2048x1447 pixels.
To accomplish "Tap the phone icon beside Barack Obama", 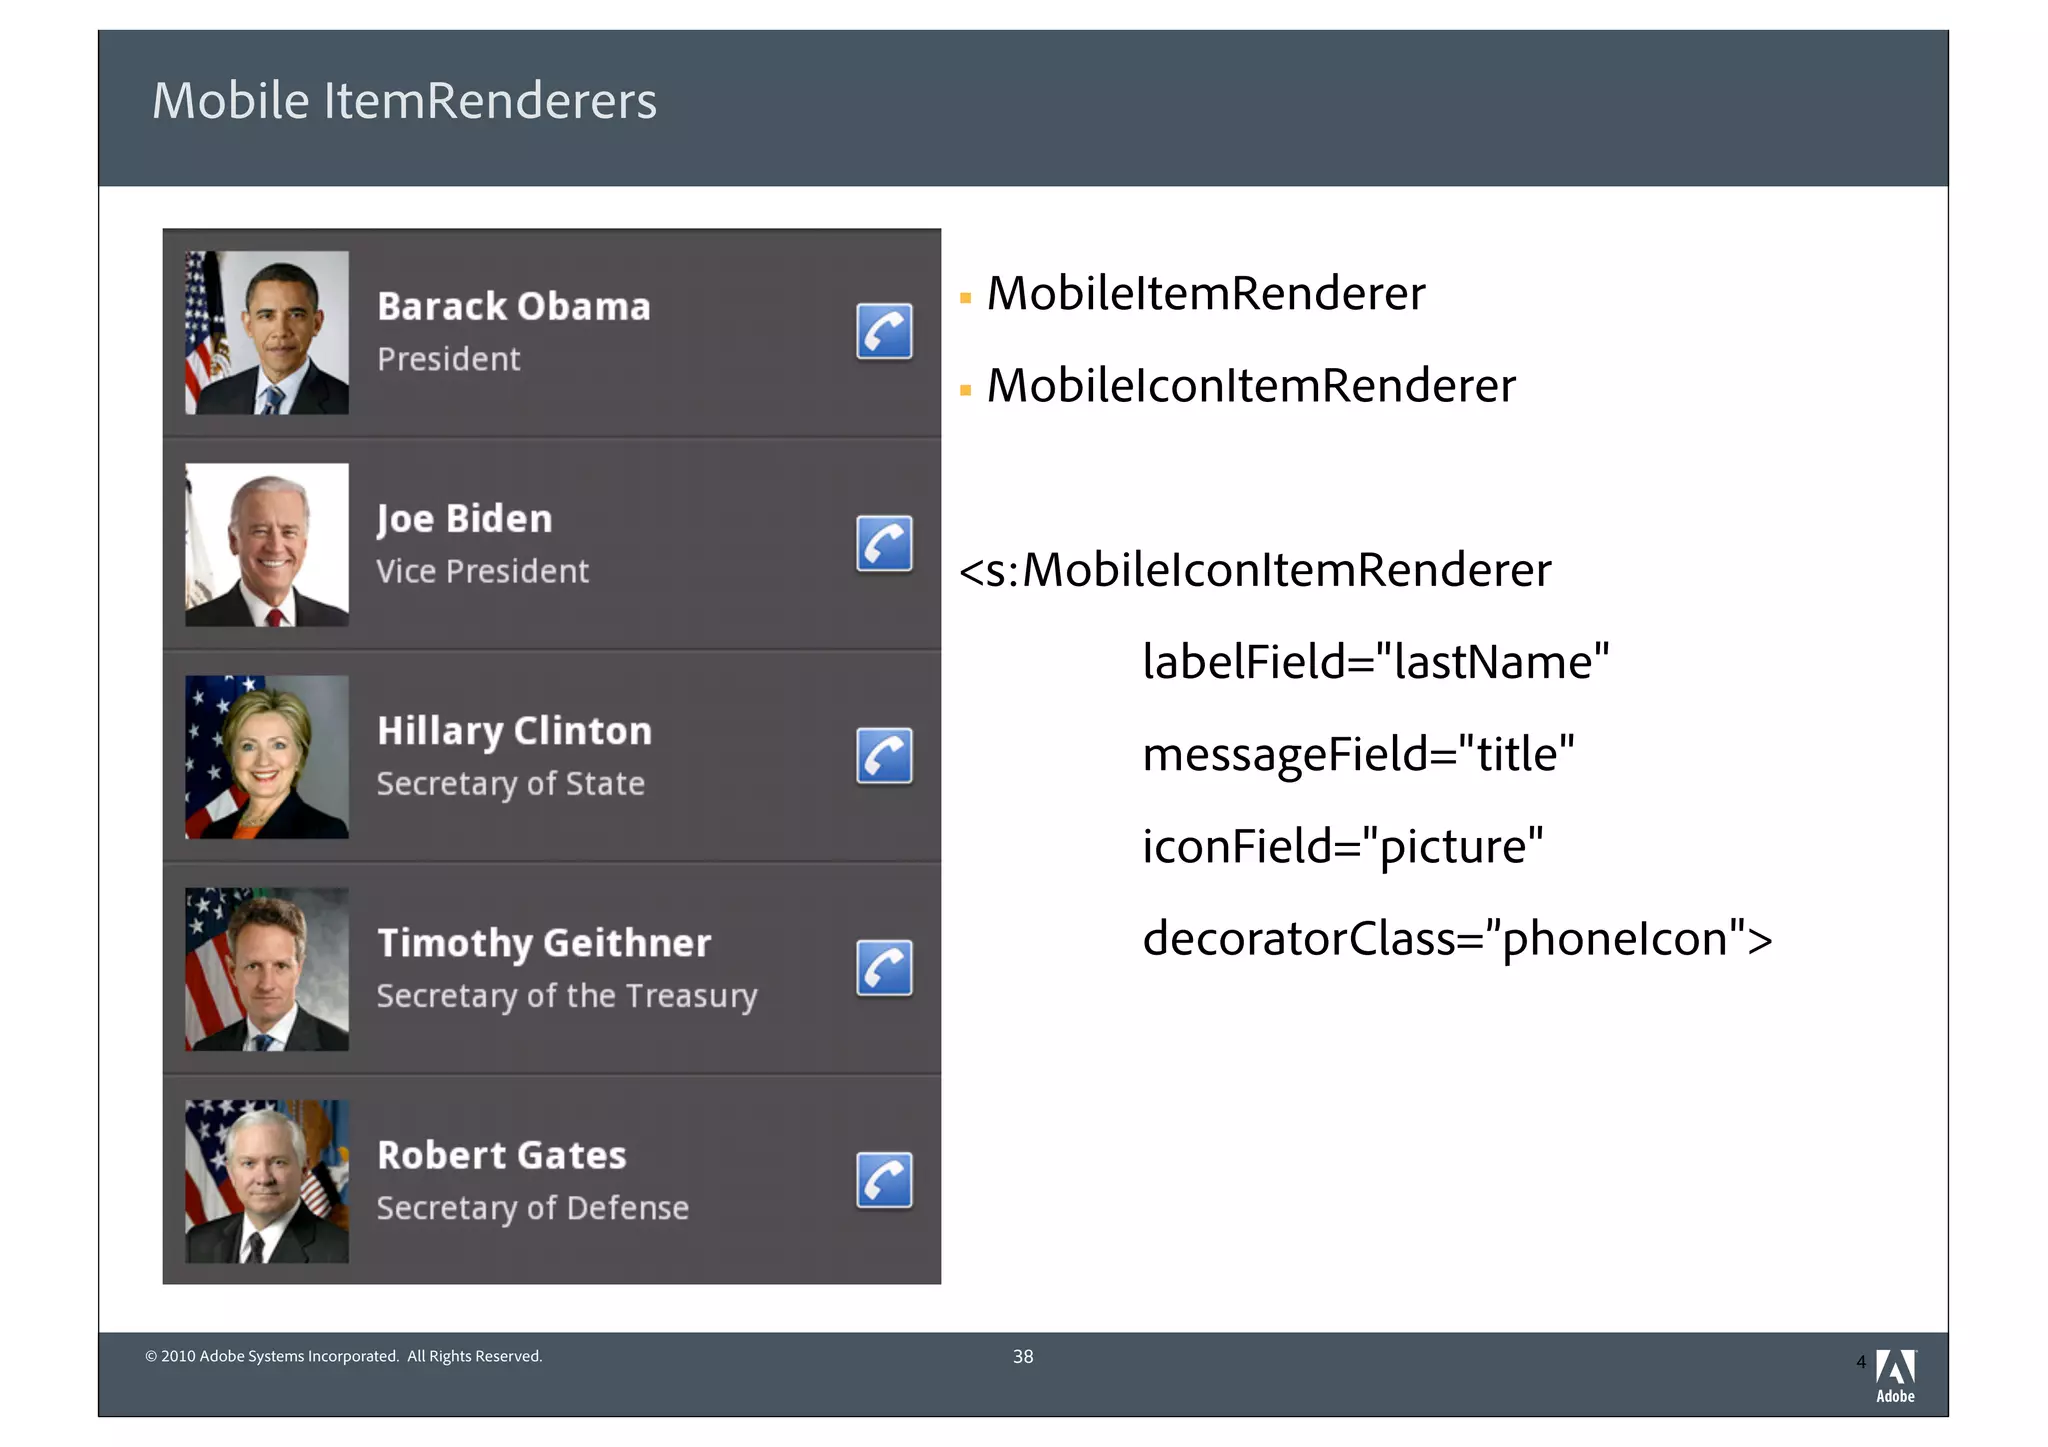I will [x=884, y=331].
